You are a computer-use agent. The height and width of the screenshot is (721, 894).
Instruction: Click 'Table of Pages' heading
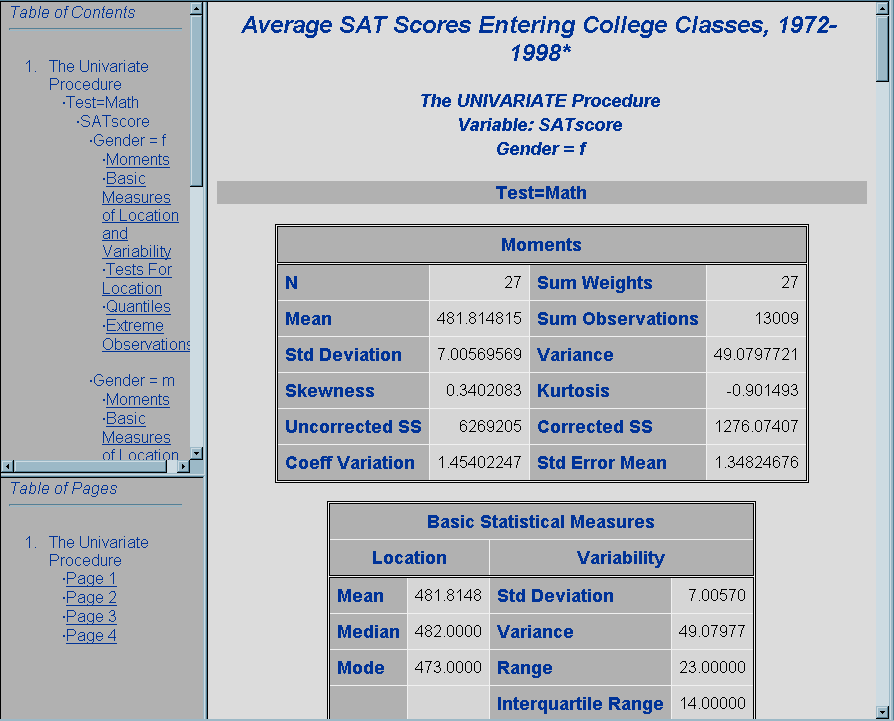[63, 488]
